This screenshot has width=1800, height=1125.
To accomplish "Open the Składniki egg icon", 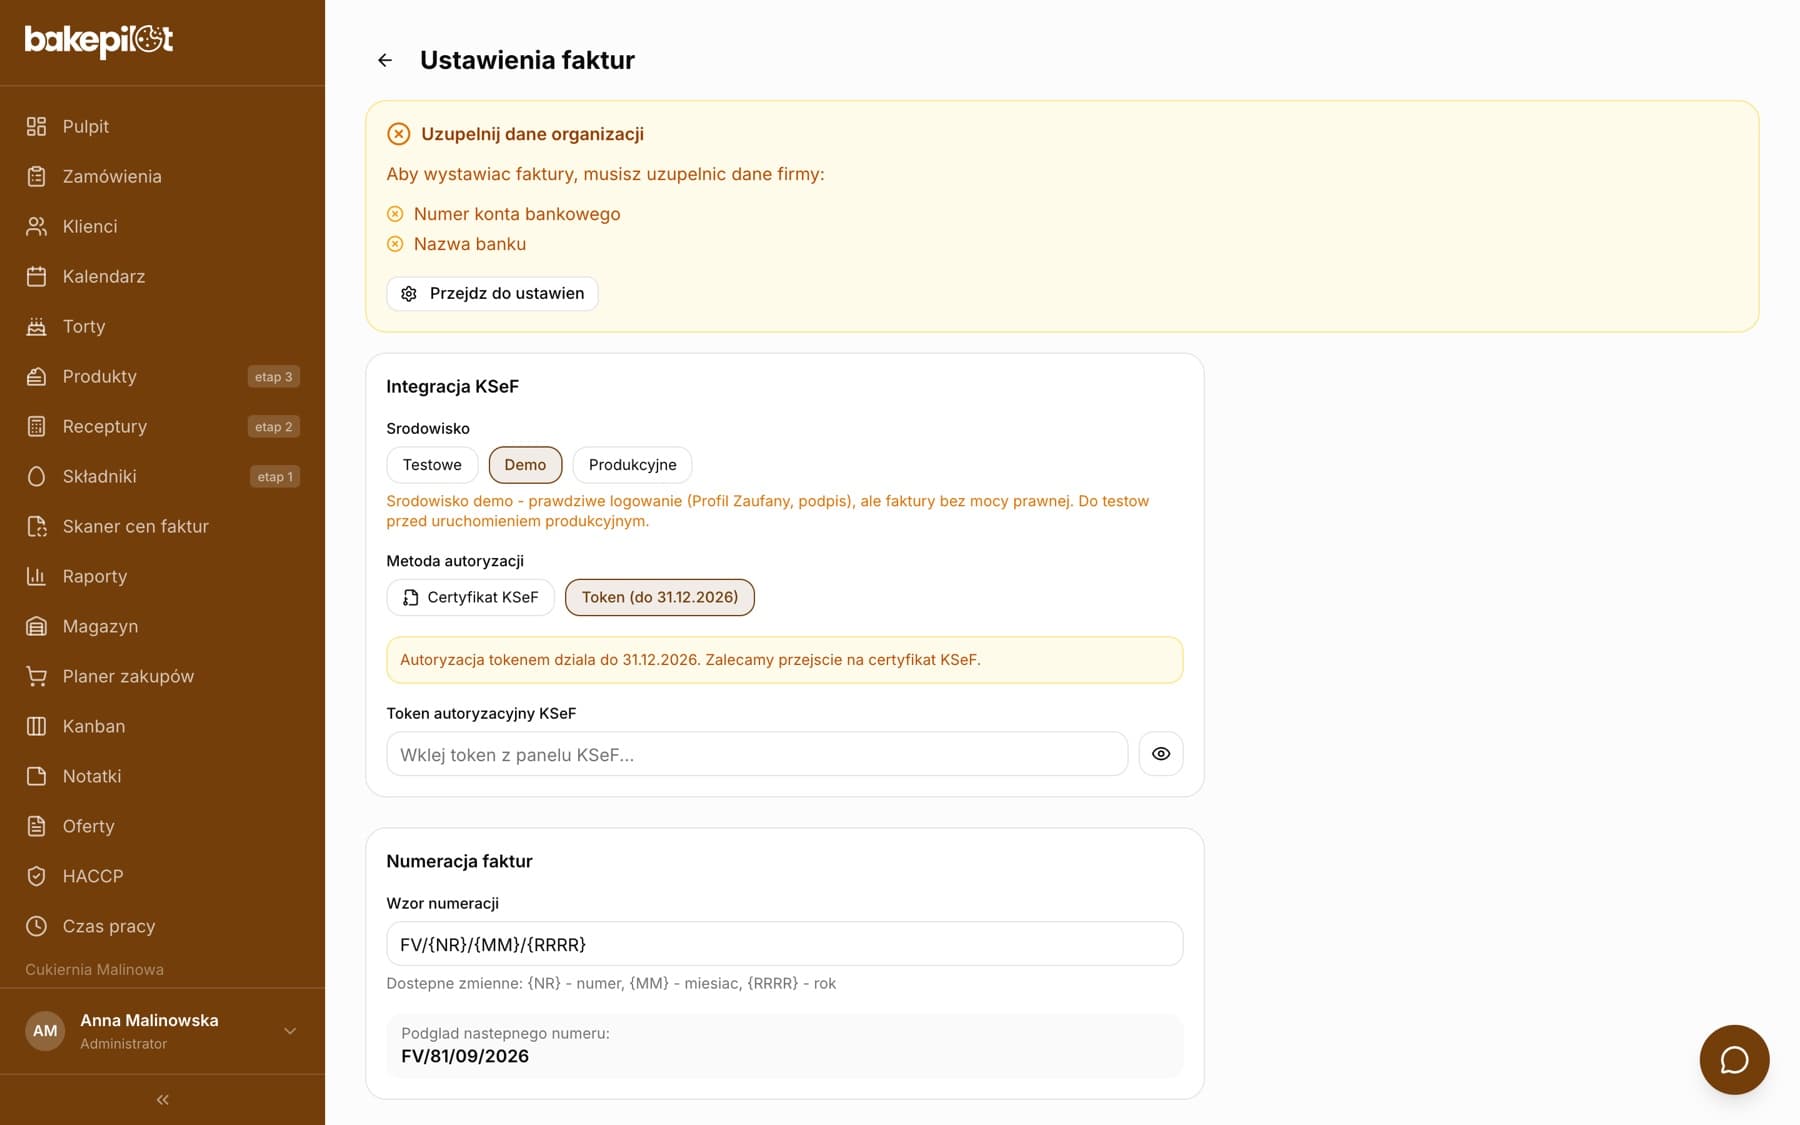I will click(36, 476).
